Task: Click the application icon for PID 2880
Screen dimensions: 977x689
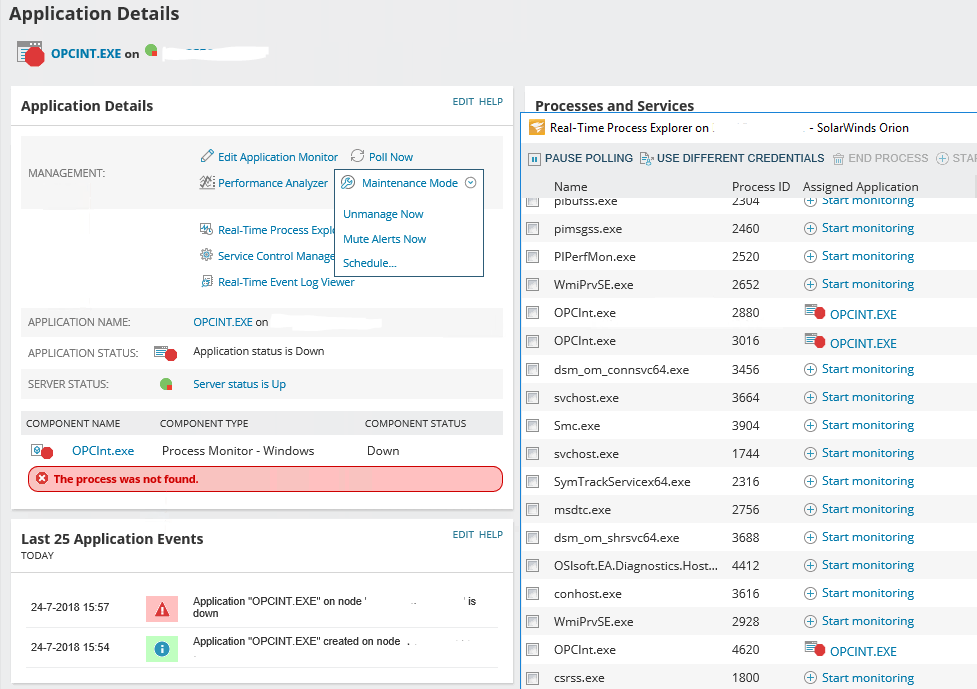Action: tap(814, 311)
